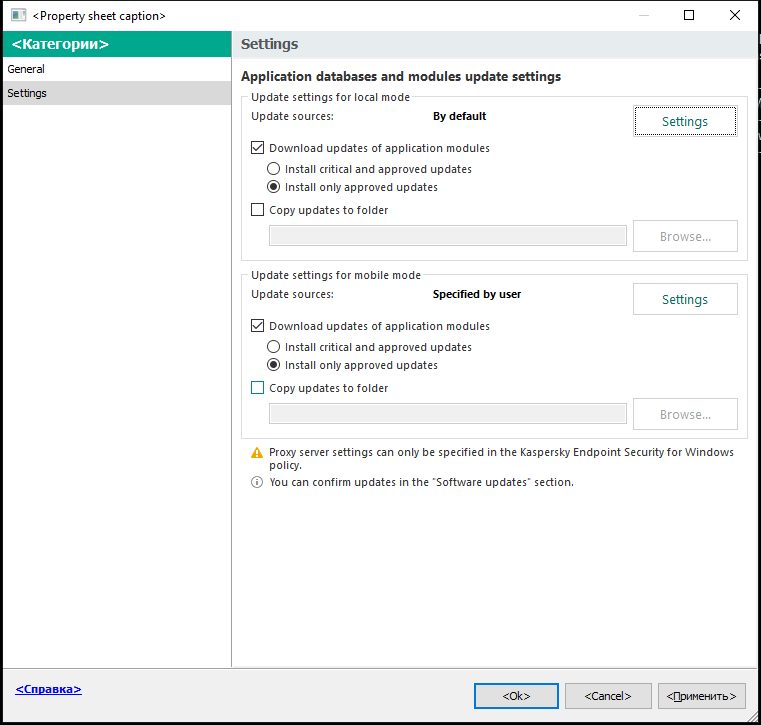Click the info icon beside software updates note
761x725 pixels.
click(x=257, y=482)
